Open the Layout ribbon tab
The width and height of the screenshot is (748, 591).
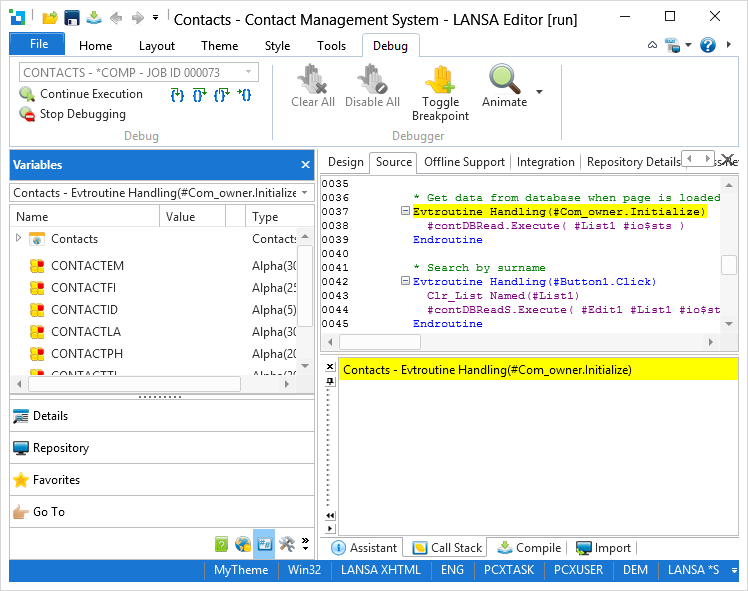click(x=157, y=46)
